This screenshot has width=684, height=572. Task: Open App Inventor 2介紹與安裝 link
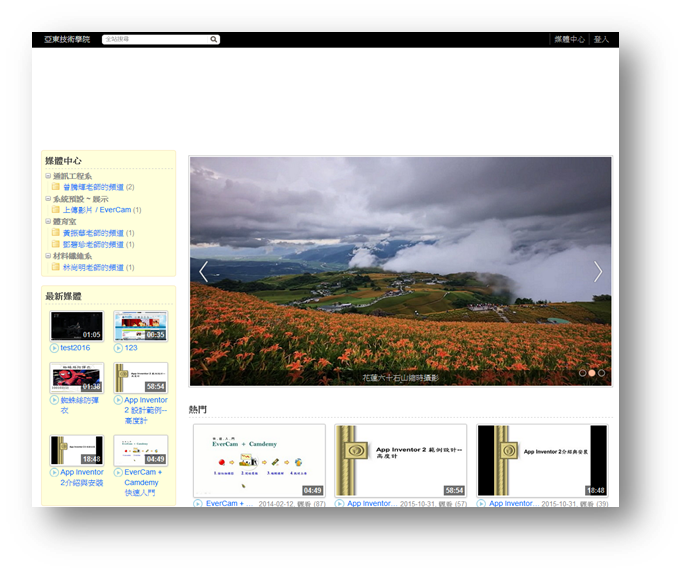[x=82, y=477]
